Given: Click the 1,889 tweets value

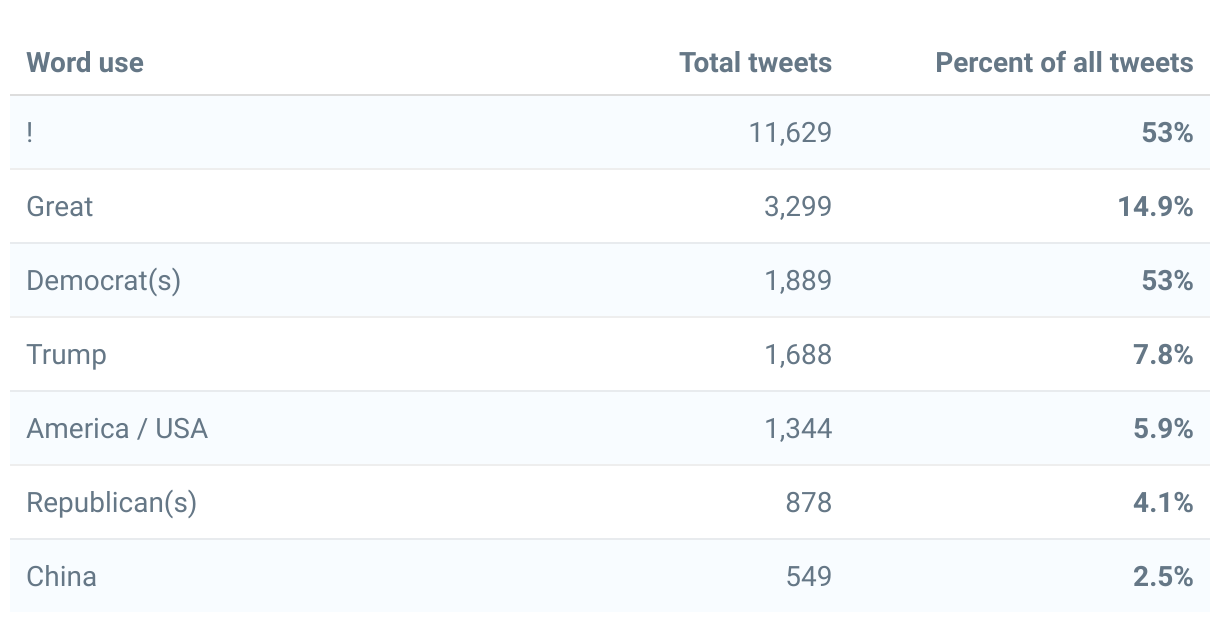Looking at the screenshot, I should [x=797, y=281].
